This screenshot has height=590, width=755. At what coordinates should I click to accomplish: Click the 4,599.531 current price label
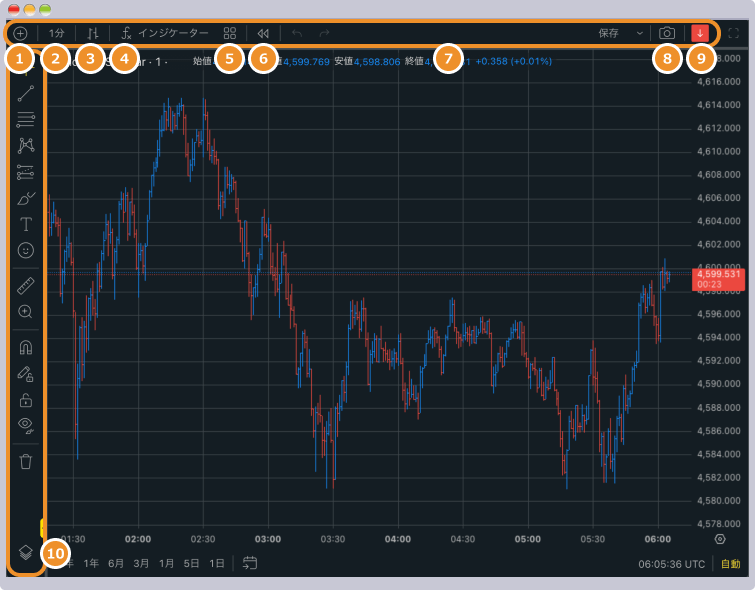pos(718,273)
